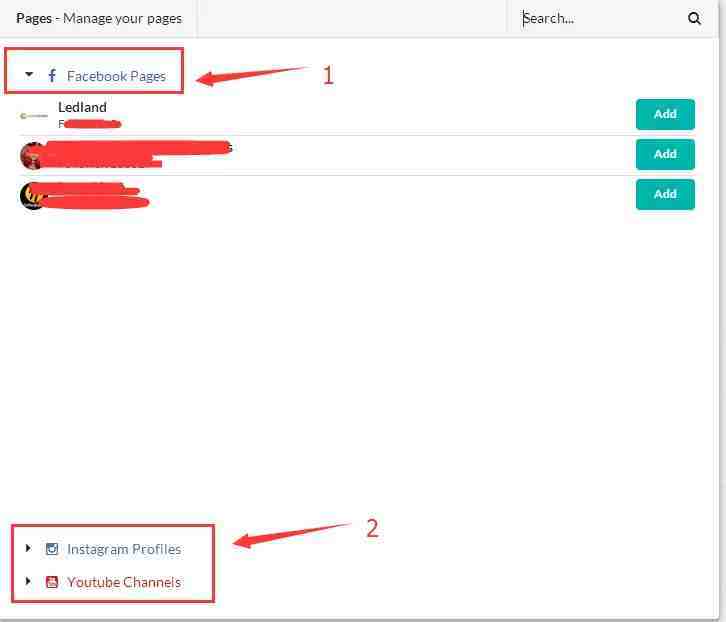726x622 pixels.
Task: Open the Youtube Channels section label
Action: (124, 582)
